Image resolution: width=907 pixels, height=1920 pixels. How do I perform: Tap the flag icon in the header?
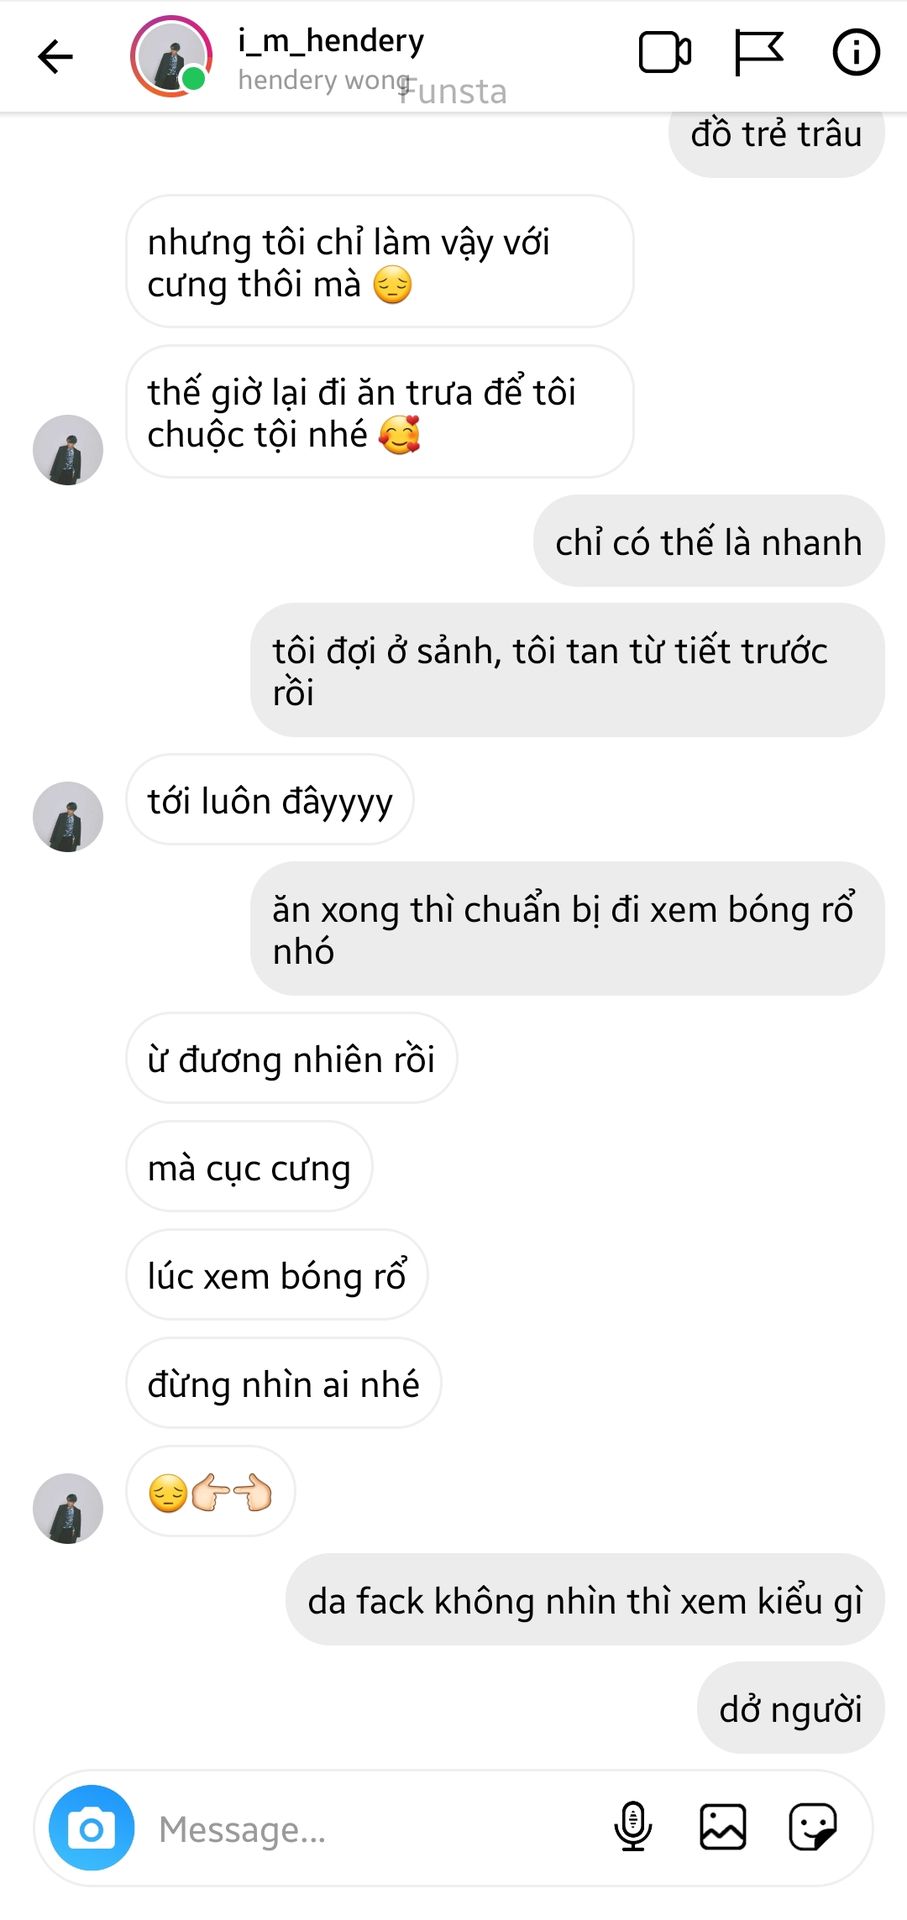coord(758,54)
